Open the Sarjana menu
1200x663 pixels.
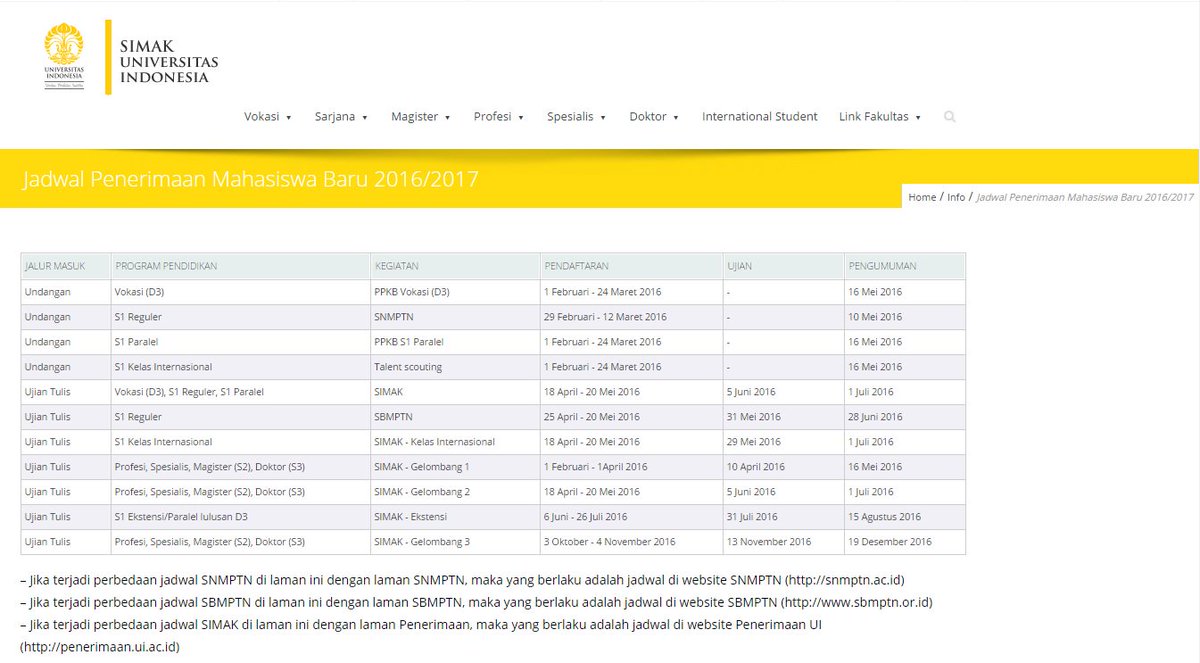(x=342, y=117)
